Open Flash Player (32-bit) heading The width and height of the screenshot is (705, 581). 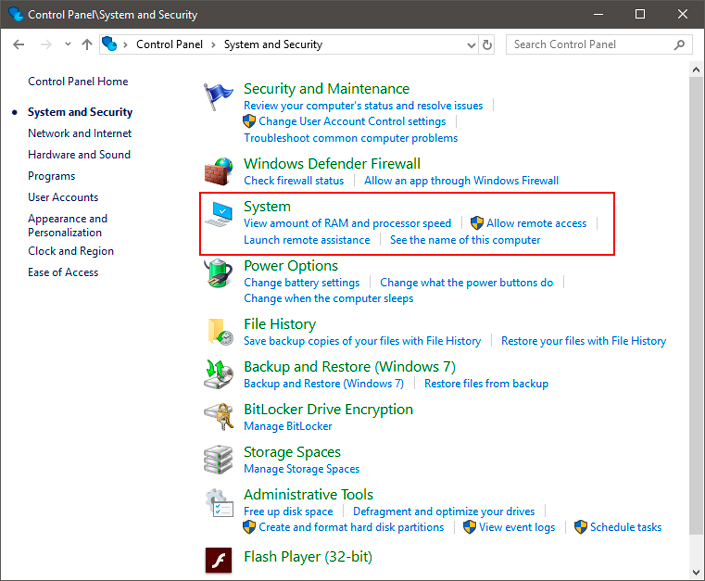tap(308, 557)
